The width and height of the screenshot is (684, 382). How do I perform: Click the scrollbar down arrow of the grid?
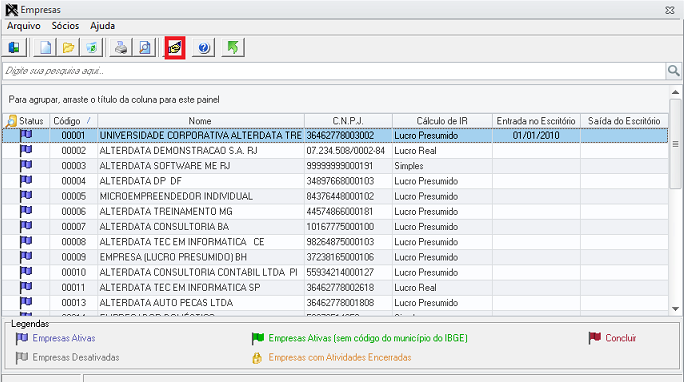(675, 309)
